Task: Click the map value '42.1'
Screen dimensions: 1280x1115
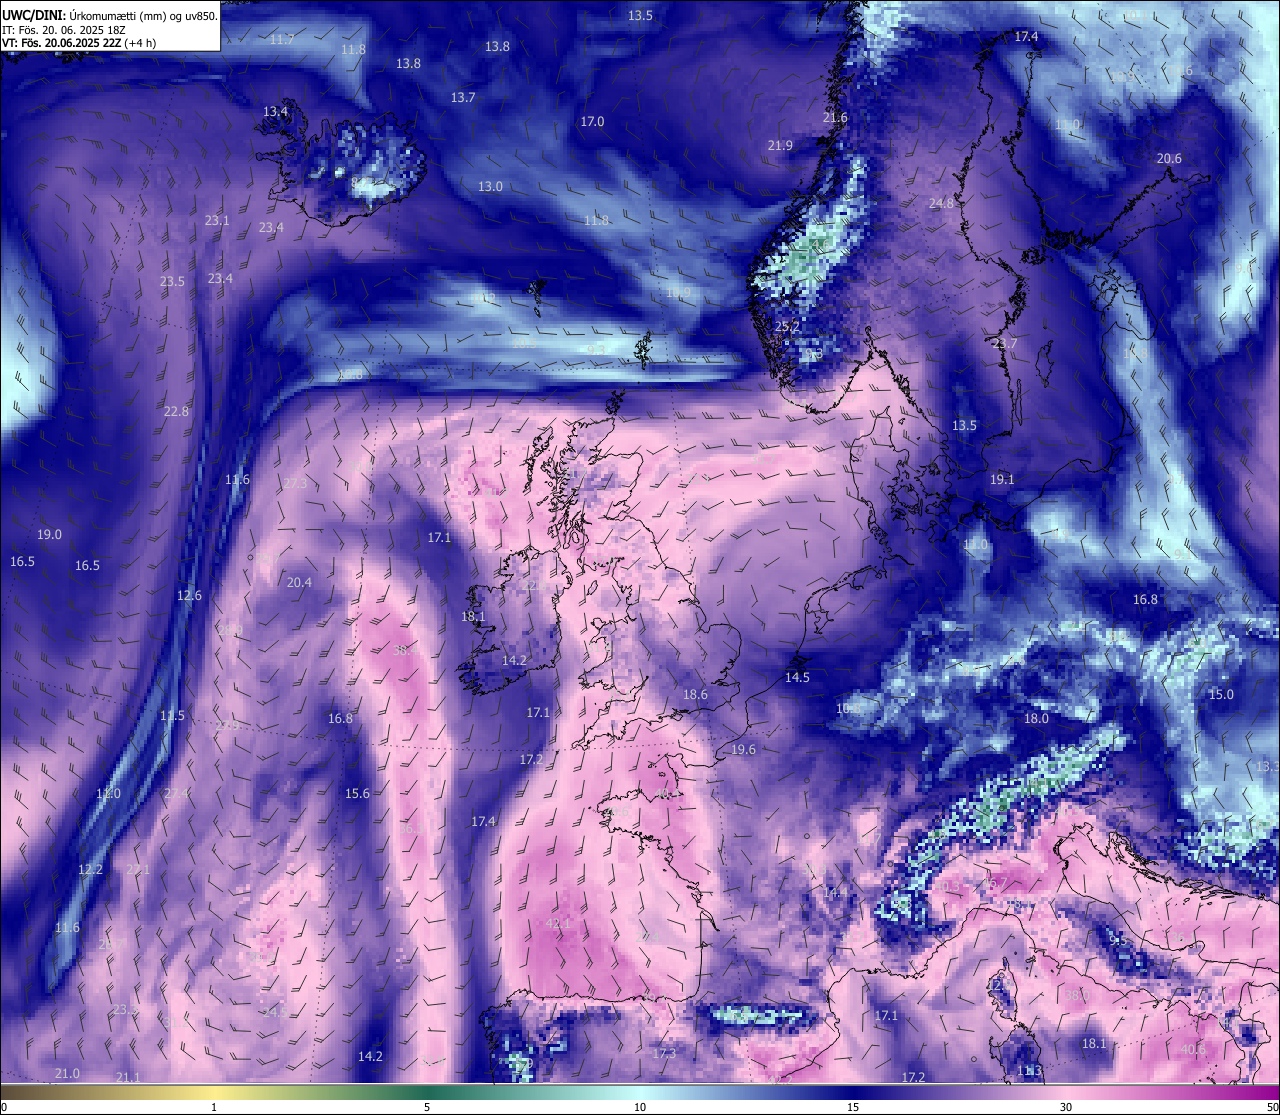Action: [558, 925]
